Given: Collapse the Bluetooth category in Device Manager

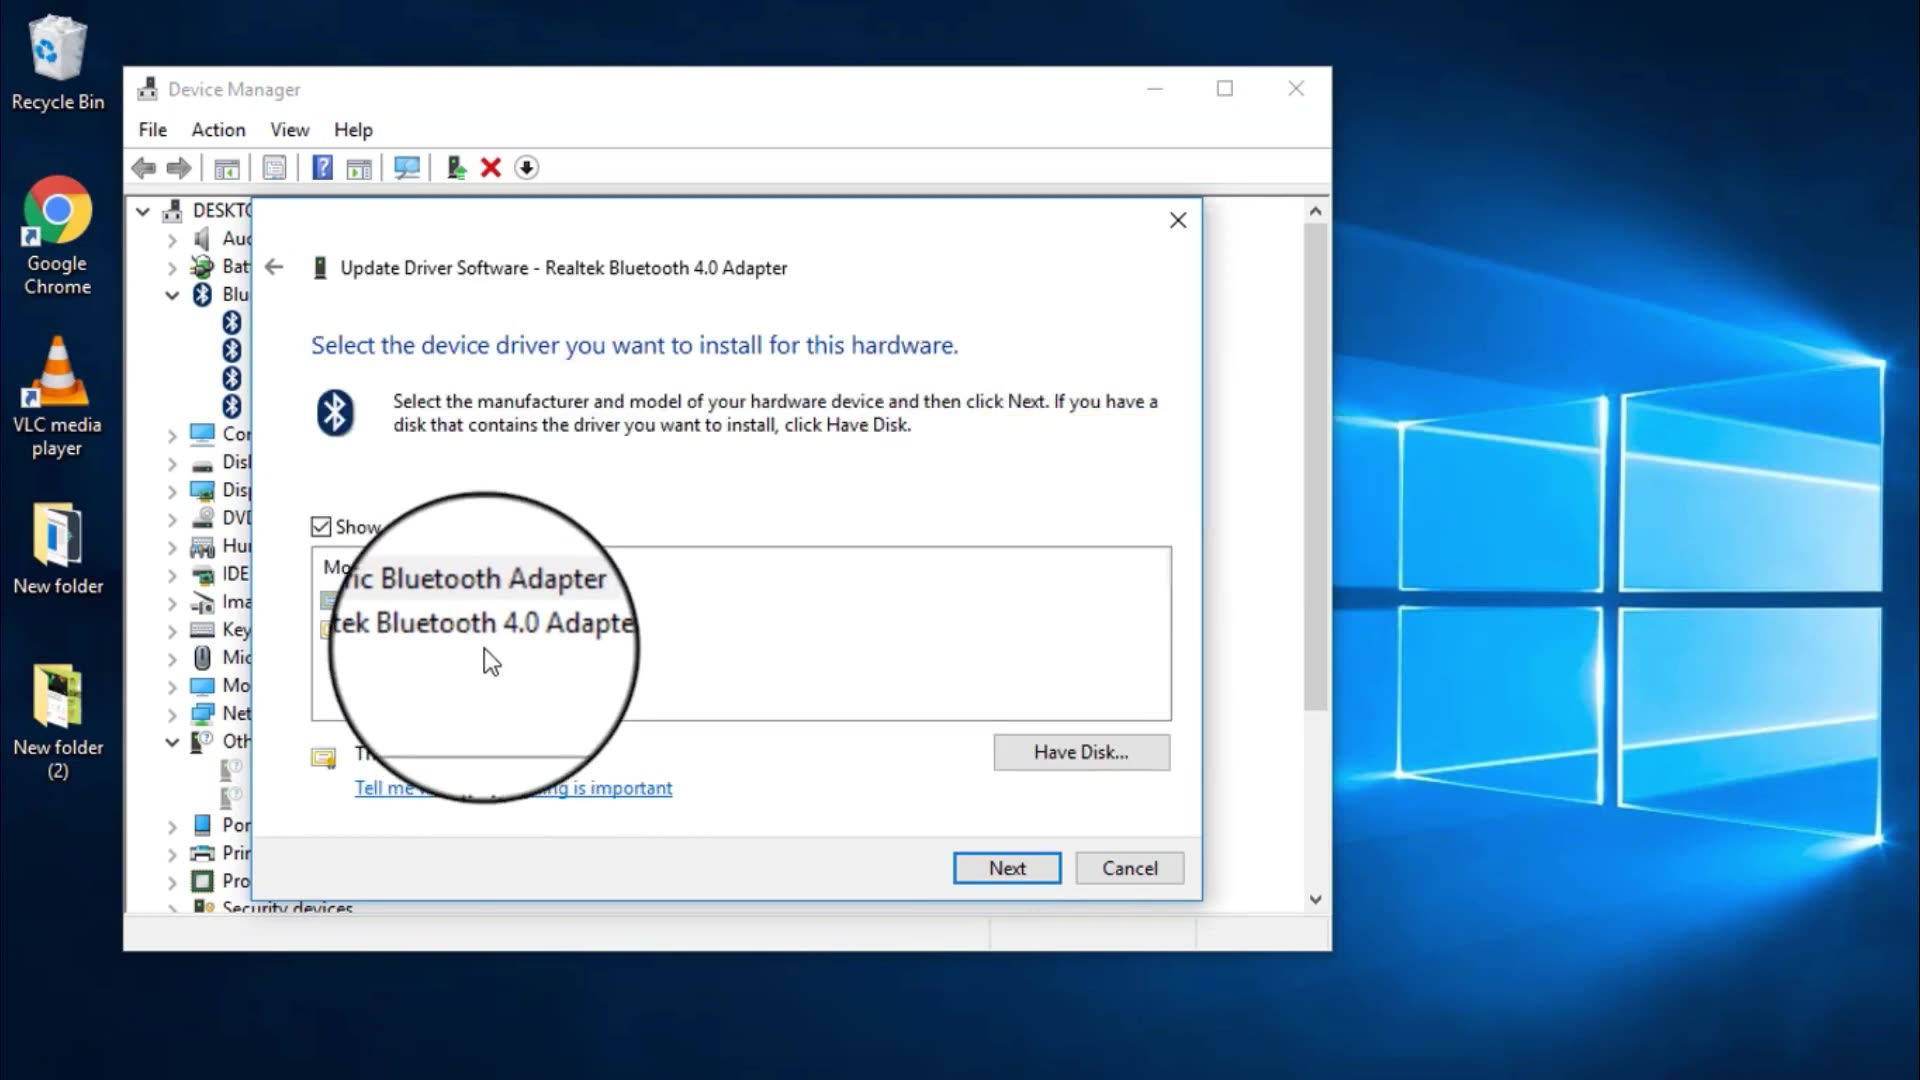Looking at the screenshot, I should pyautogui.click(x=171, y=294).
